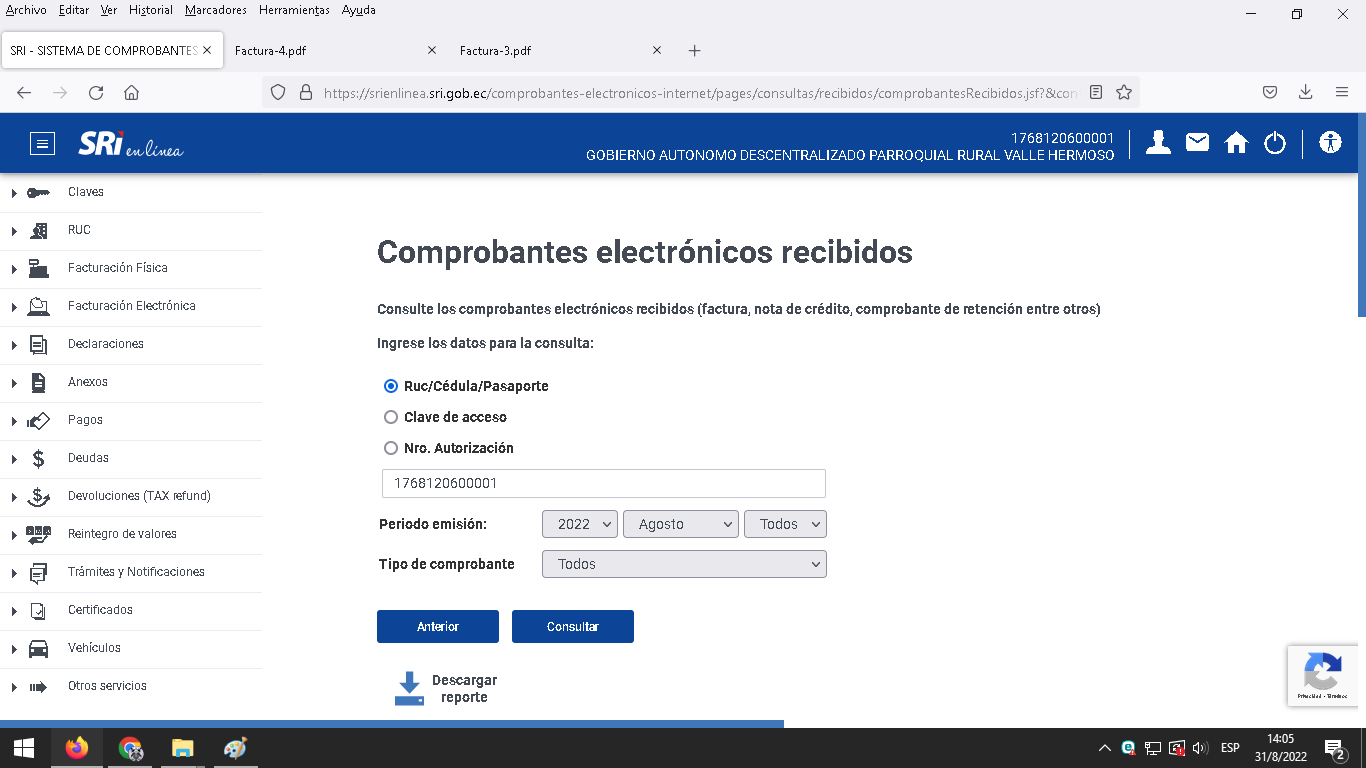Open Tipo de comprobante dropdown
Image resolution: width=1366 pixels, height=768 pixels.
point(684,564)
